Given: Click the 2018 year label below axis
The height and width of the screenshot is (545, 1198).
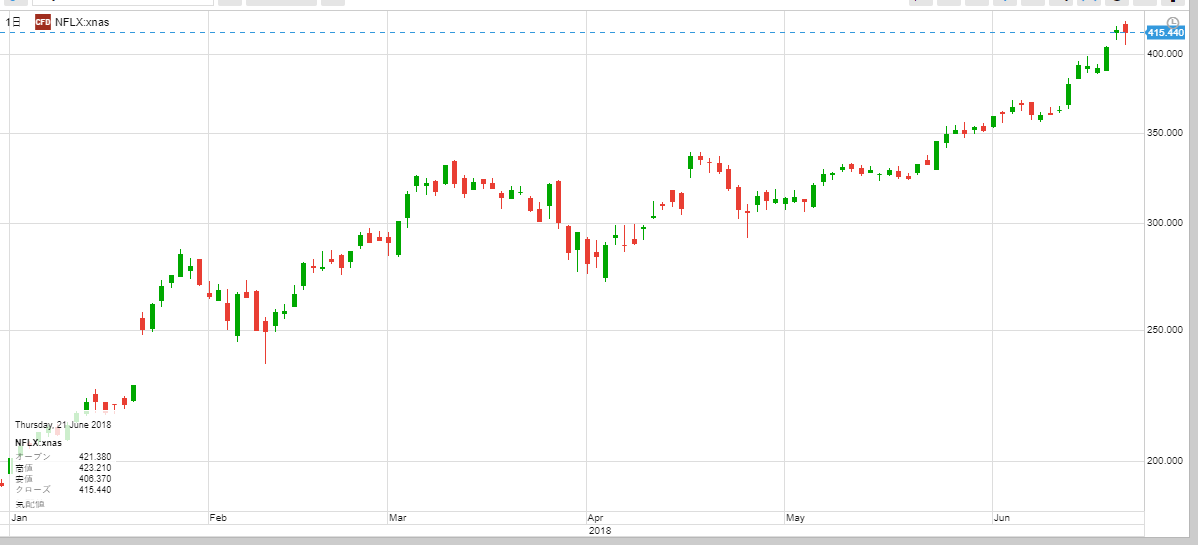Looking at the screenshot, I should [x=600, y=530].
